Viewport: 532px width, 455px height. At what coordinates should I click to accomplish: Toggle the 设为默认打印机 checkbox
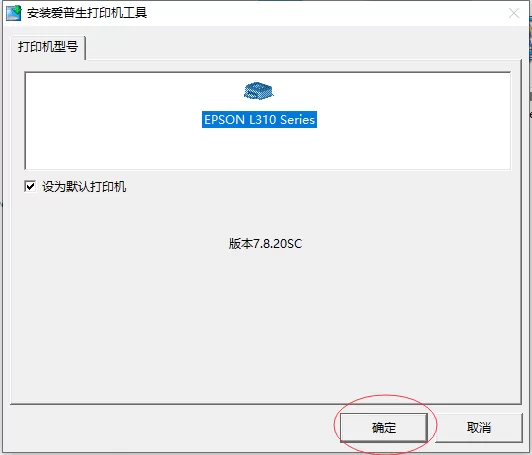click(30, 186)
